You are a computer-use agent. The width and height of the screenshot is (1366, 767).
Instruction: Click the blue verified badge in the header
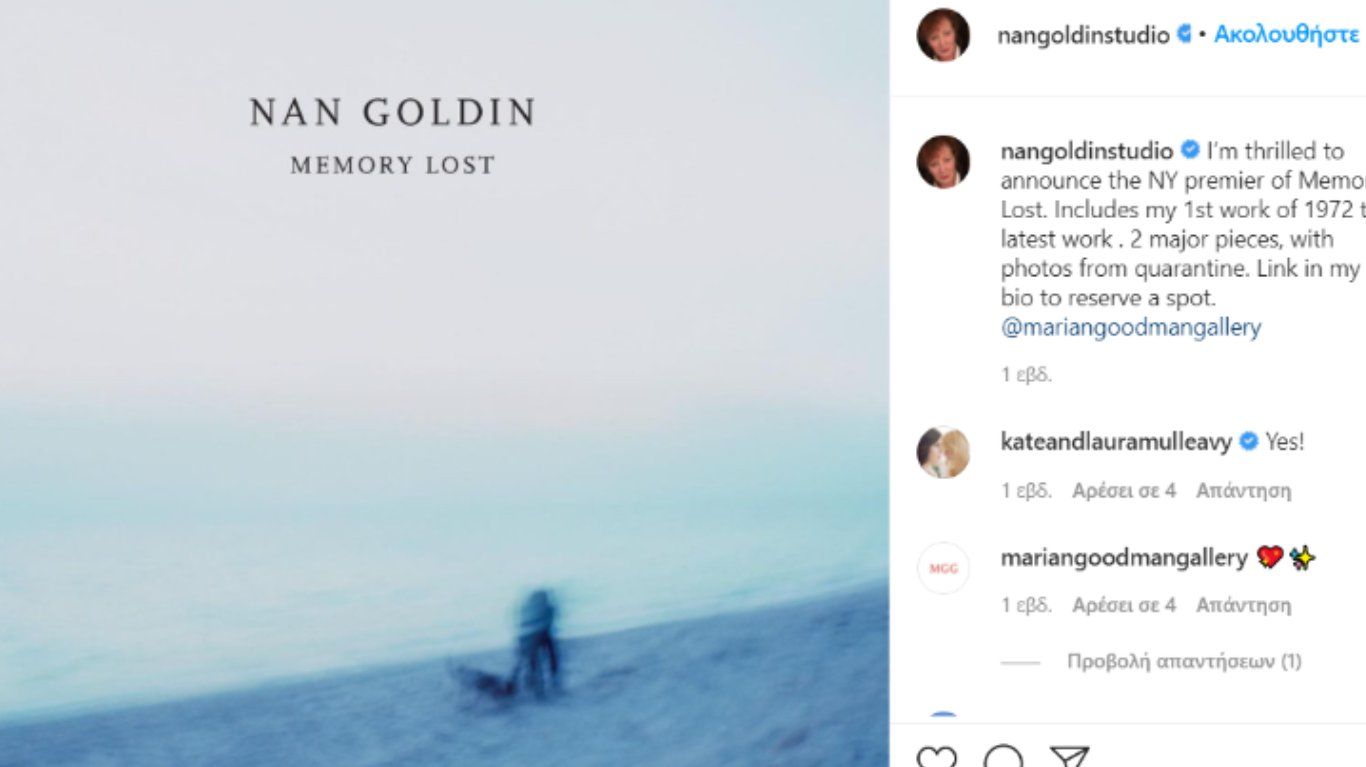coord(1185,34)
